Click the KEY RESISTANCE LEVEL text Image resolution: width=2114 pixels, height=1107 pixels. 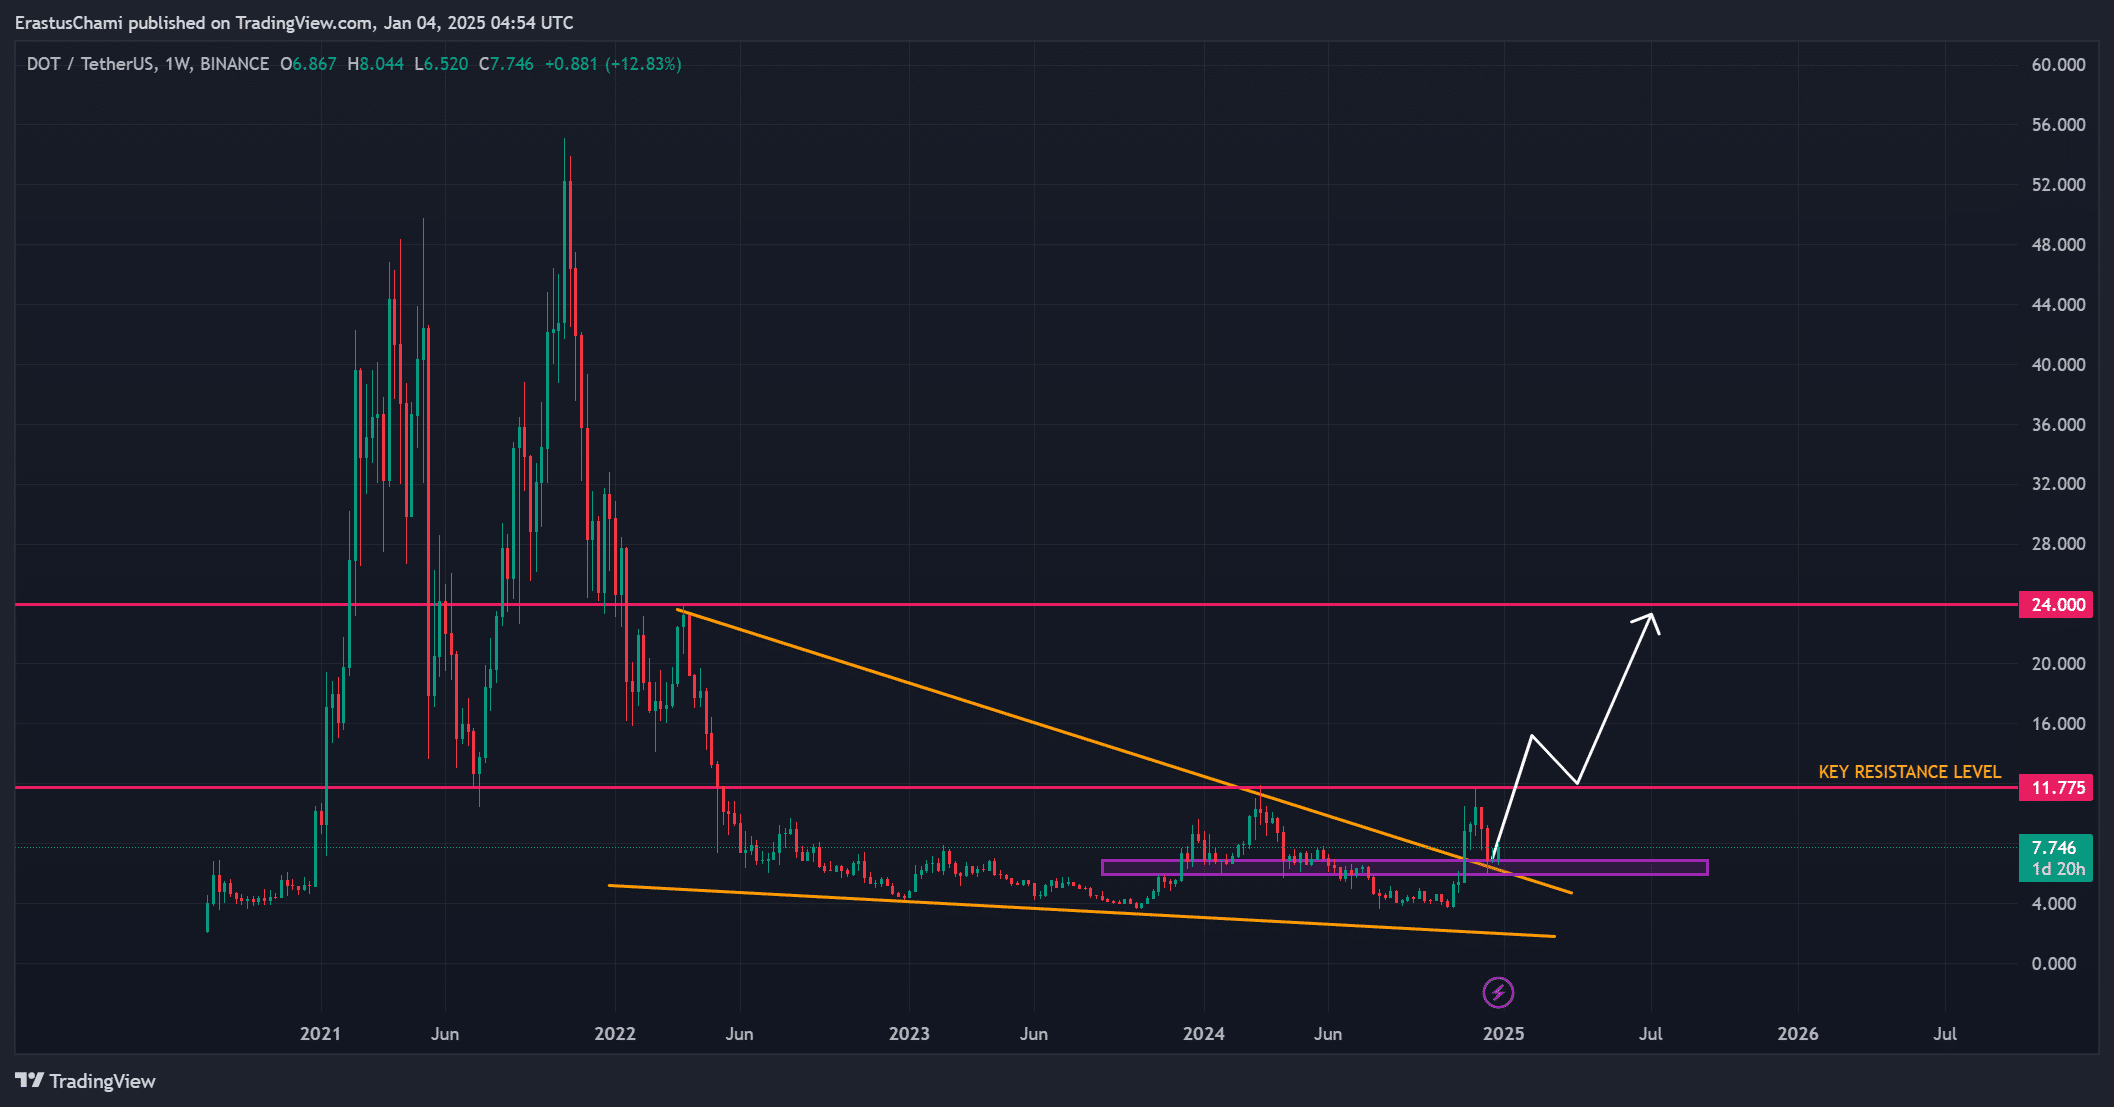[1909, 772]
